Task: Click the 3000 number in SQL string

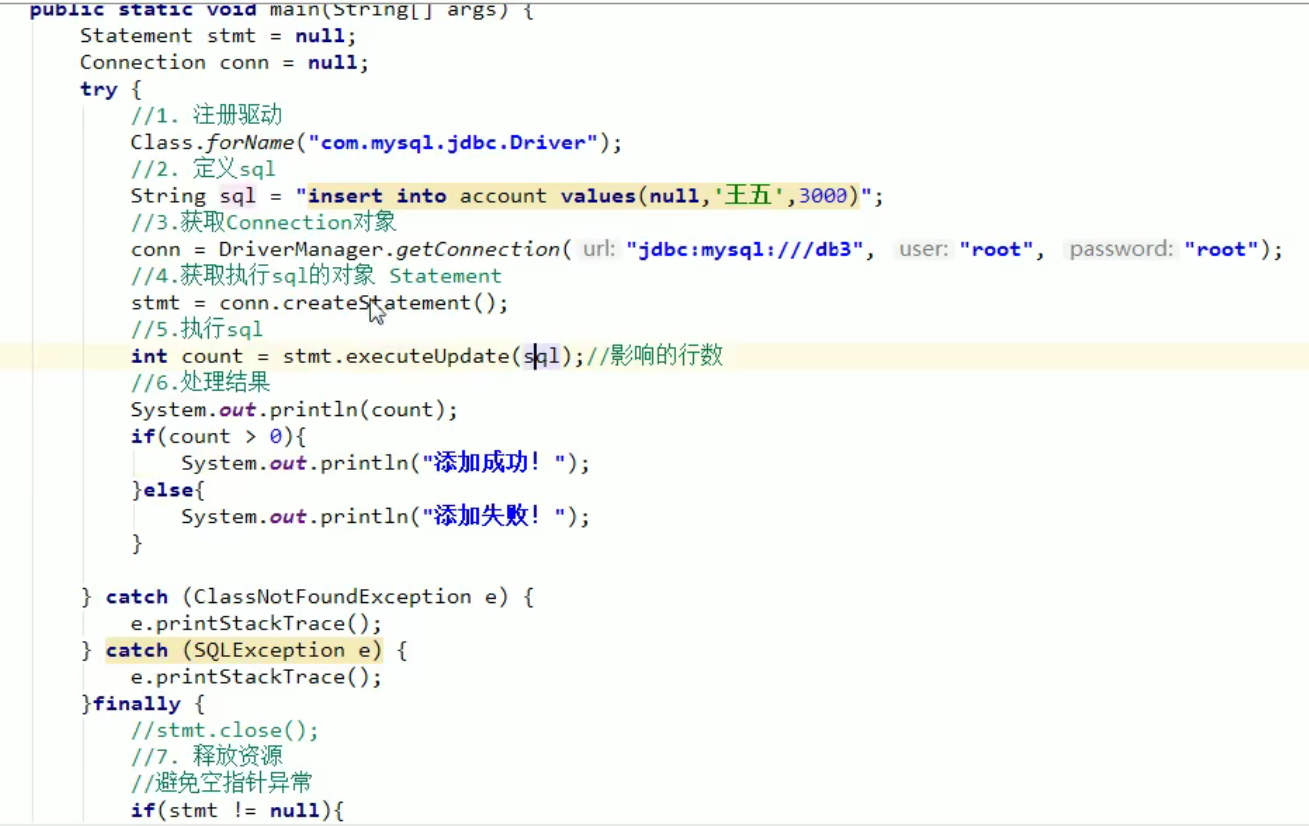Action: (823, 196)
